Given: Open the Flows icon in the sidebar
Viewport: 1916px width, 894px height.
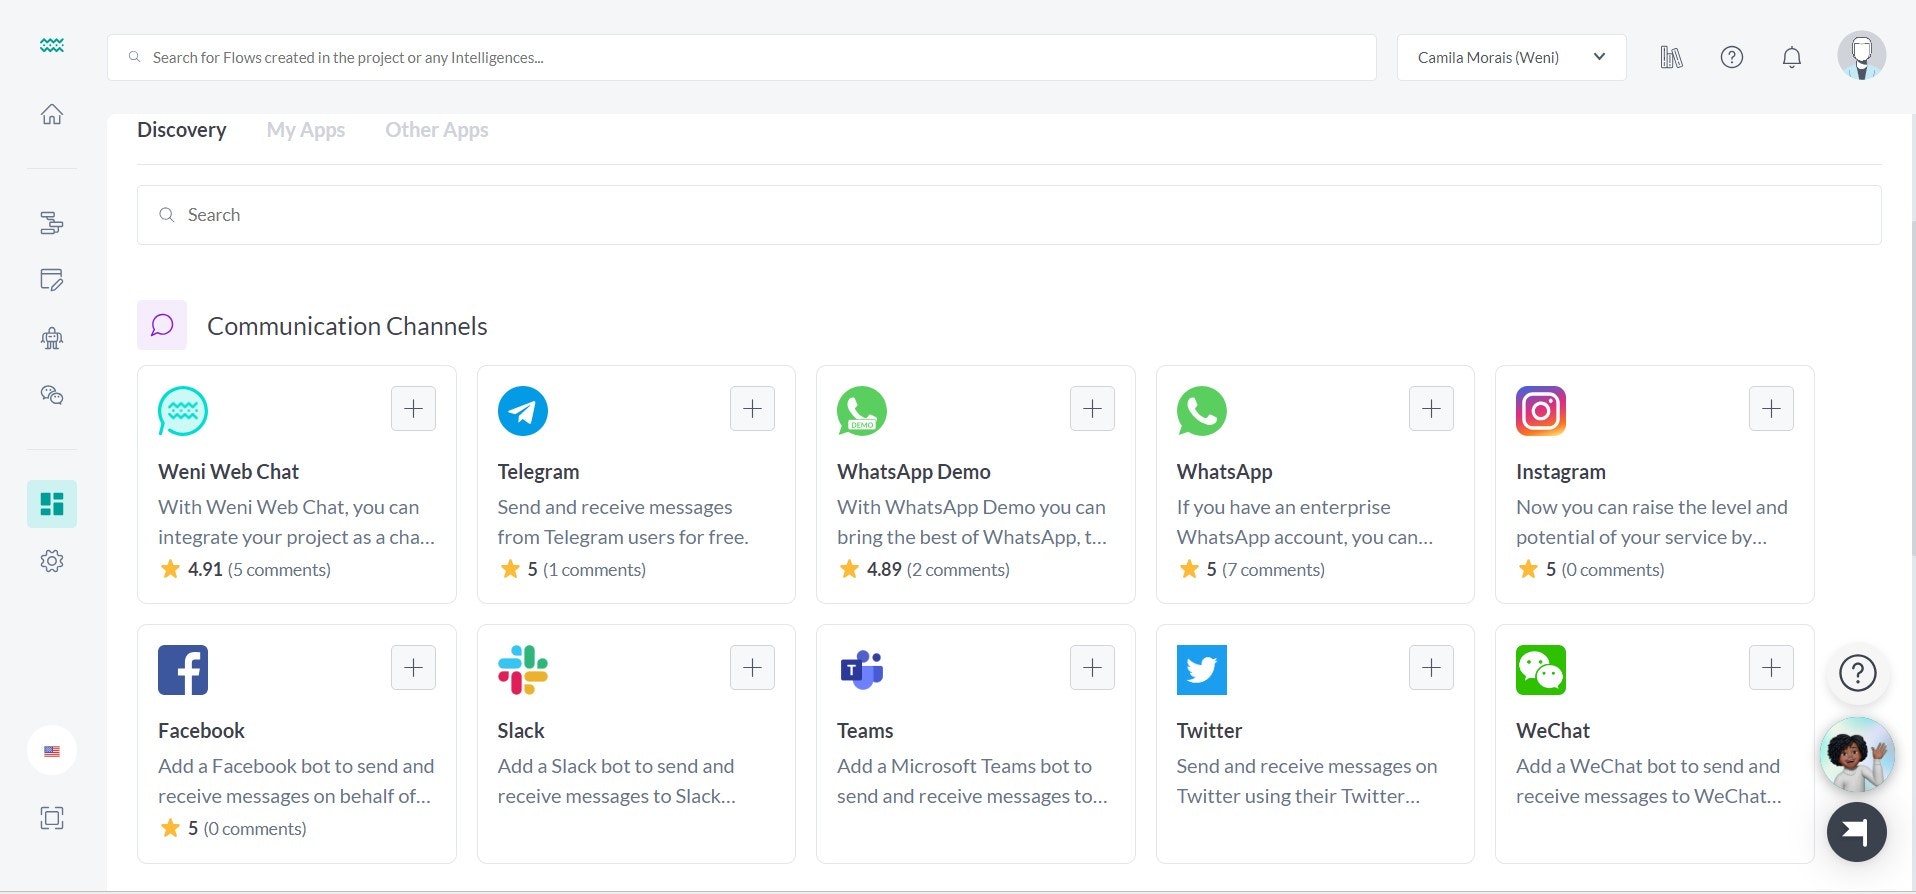Looking at the screenshot, I should tap(52, 222).
